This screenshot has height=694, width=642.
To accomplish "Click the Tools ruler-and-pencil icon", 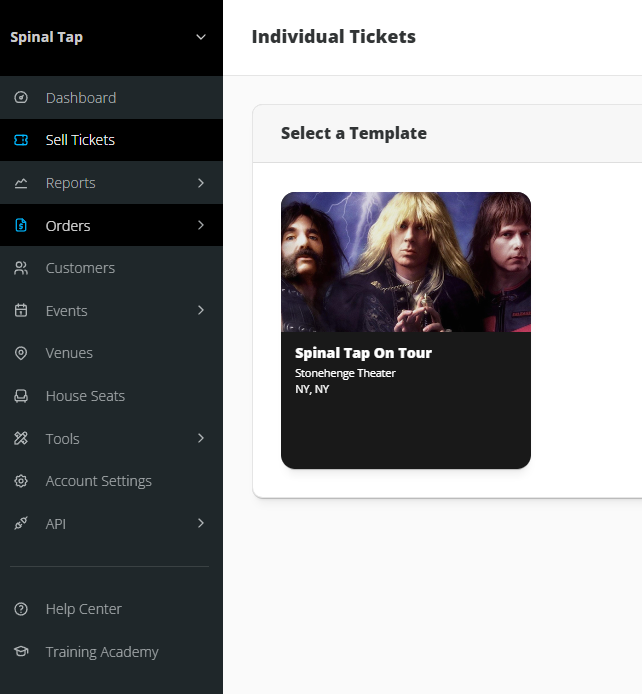I will tap(21, 438).
